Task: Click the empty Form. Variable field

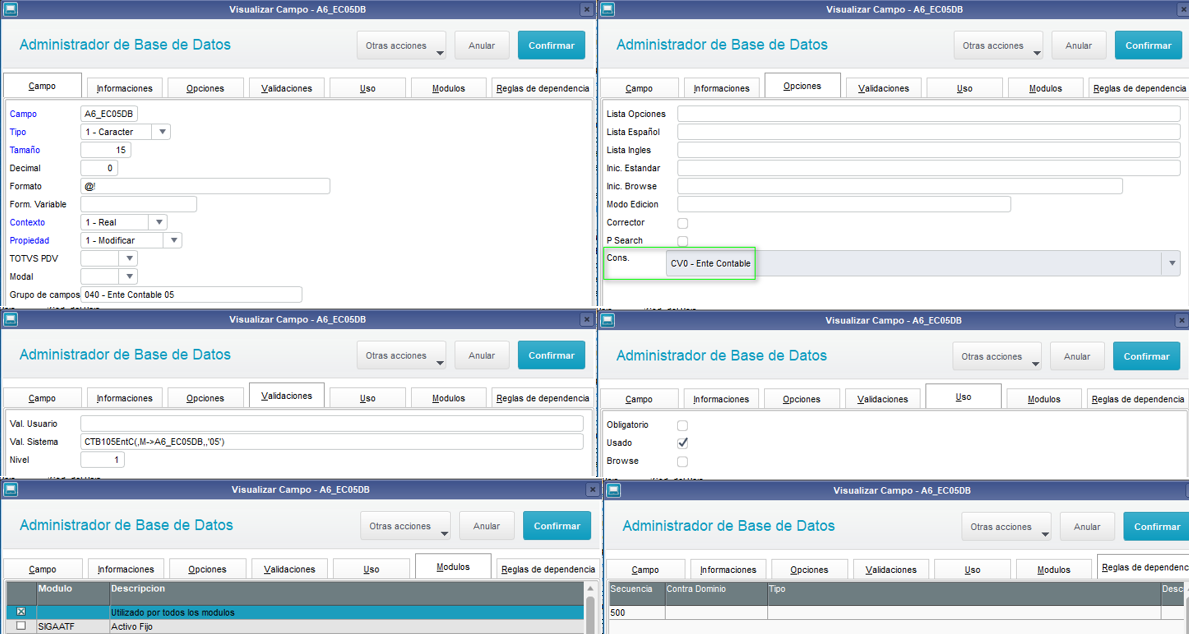Action: coord(138,204)
